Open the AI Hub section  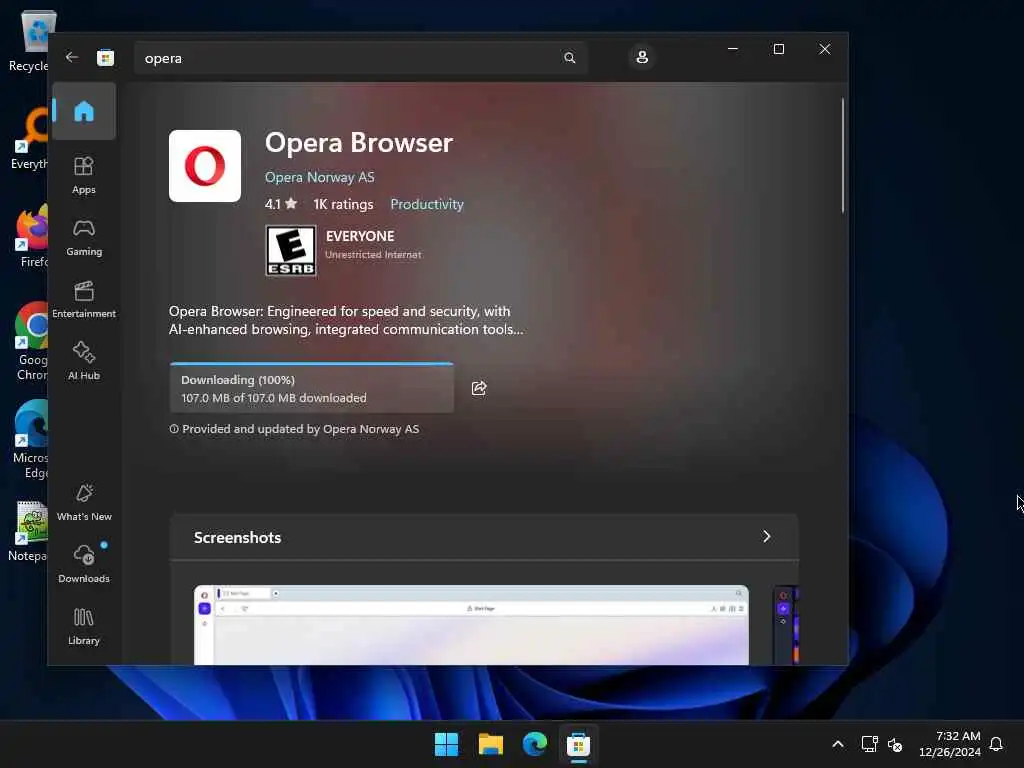point(84,360)
